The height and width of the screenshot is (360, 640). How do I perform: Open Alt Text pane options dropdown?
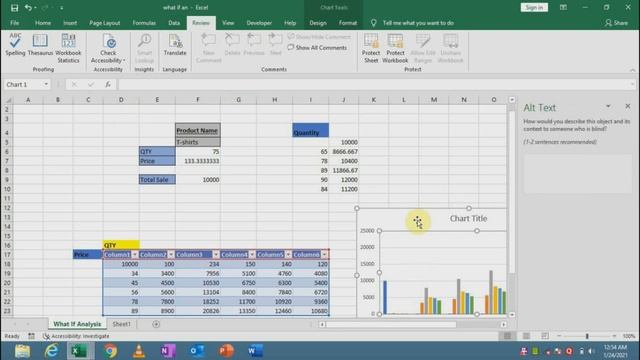(608, 107)
